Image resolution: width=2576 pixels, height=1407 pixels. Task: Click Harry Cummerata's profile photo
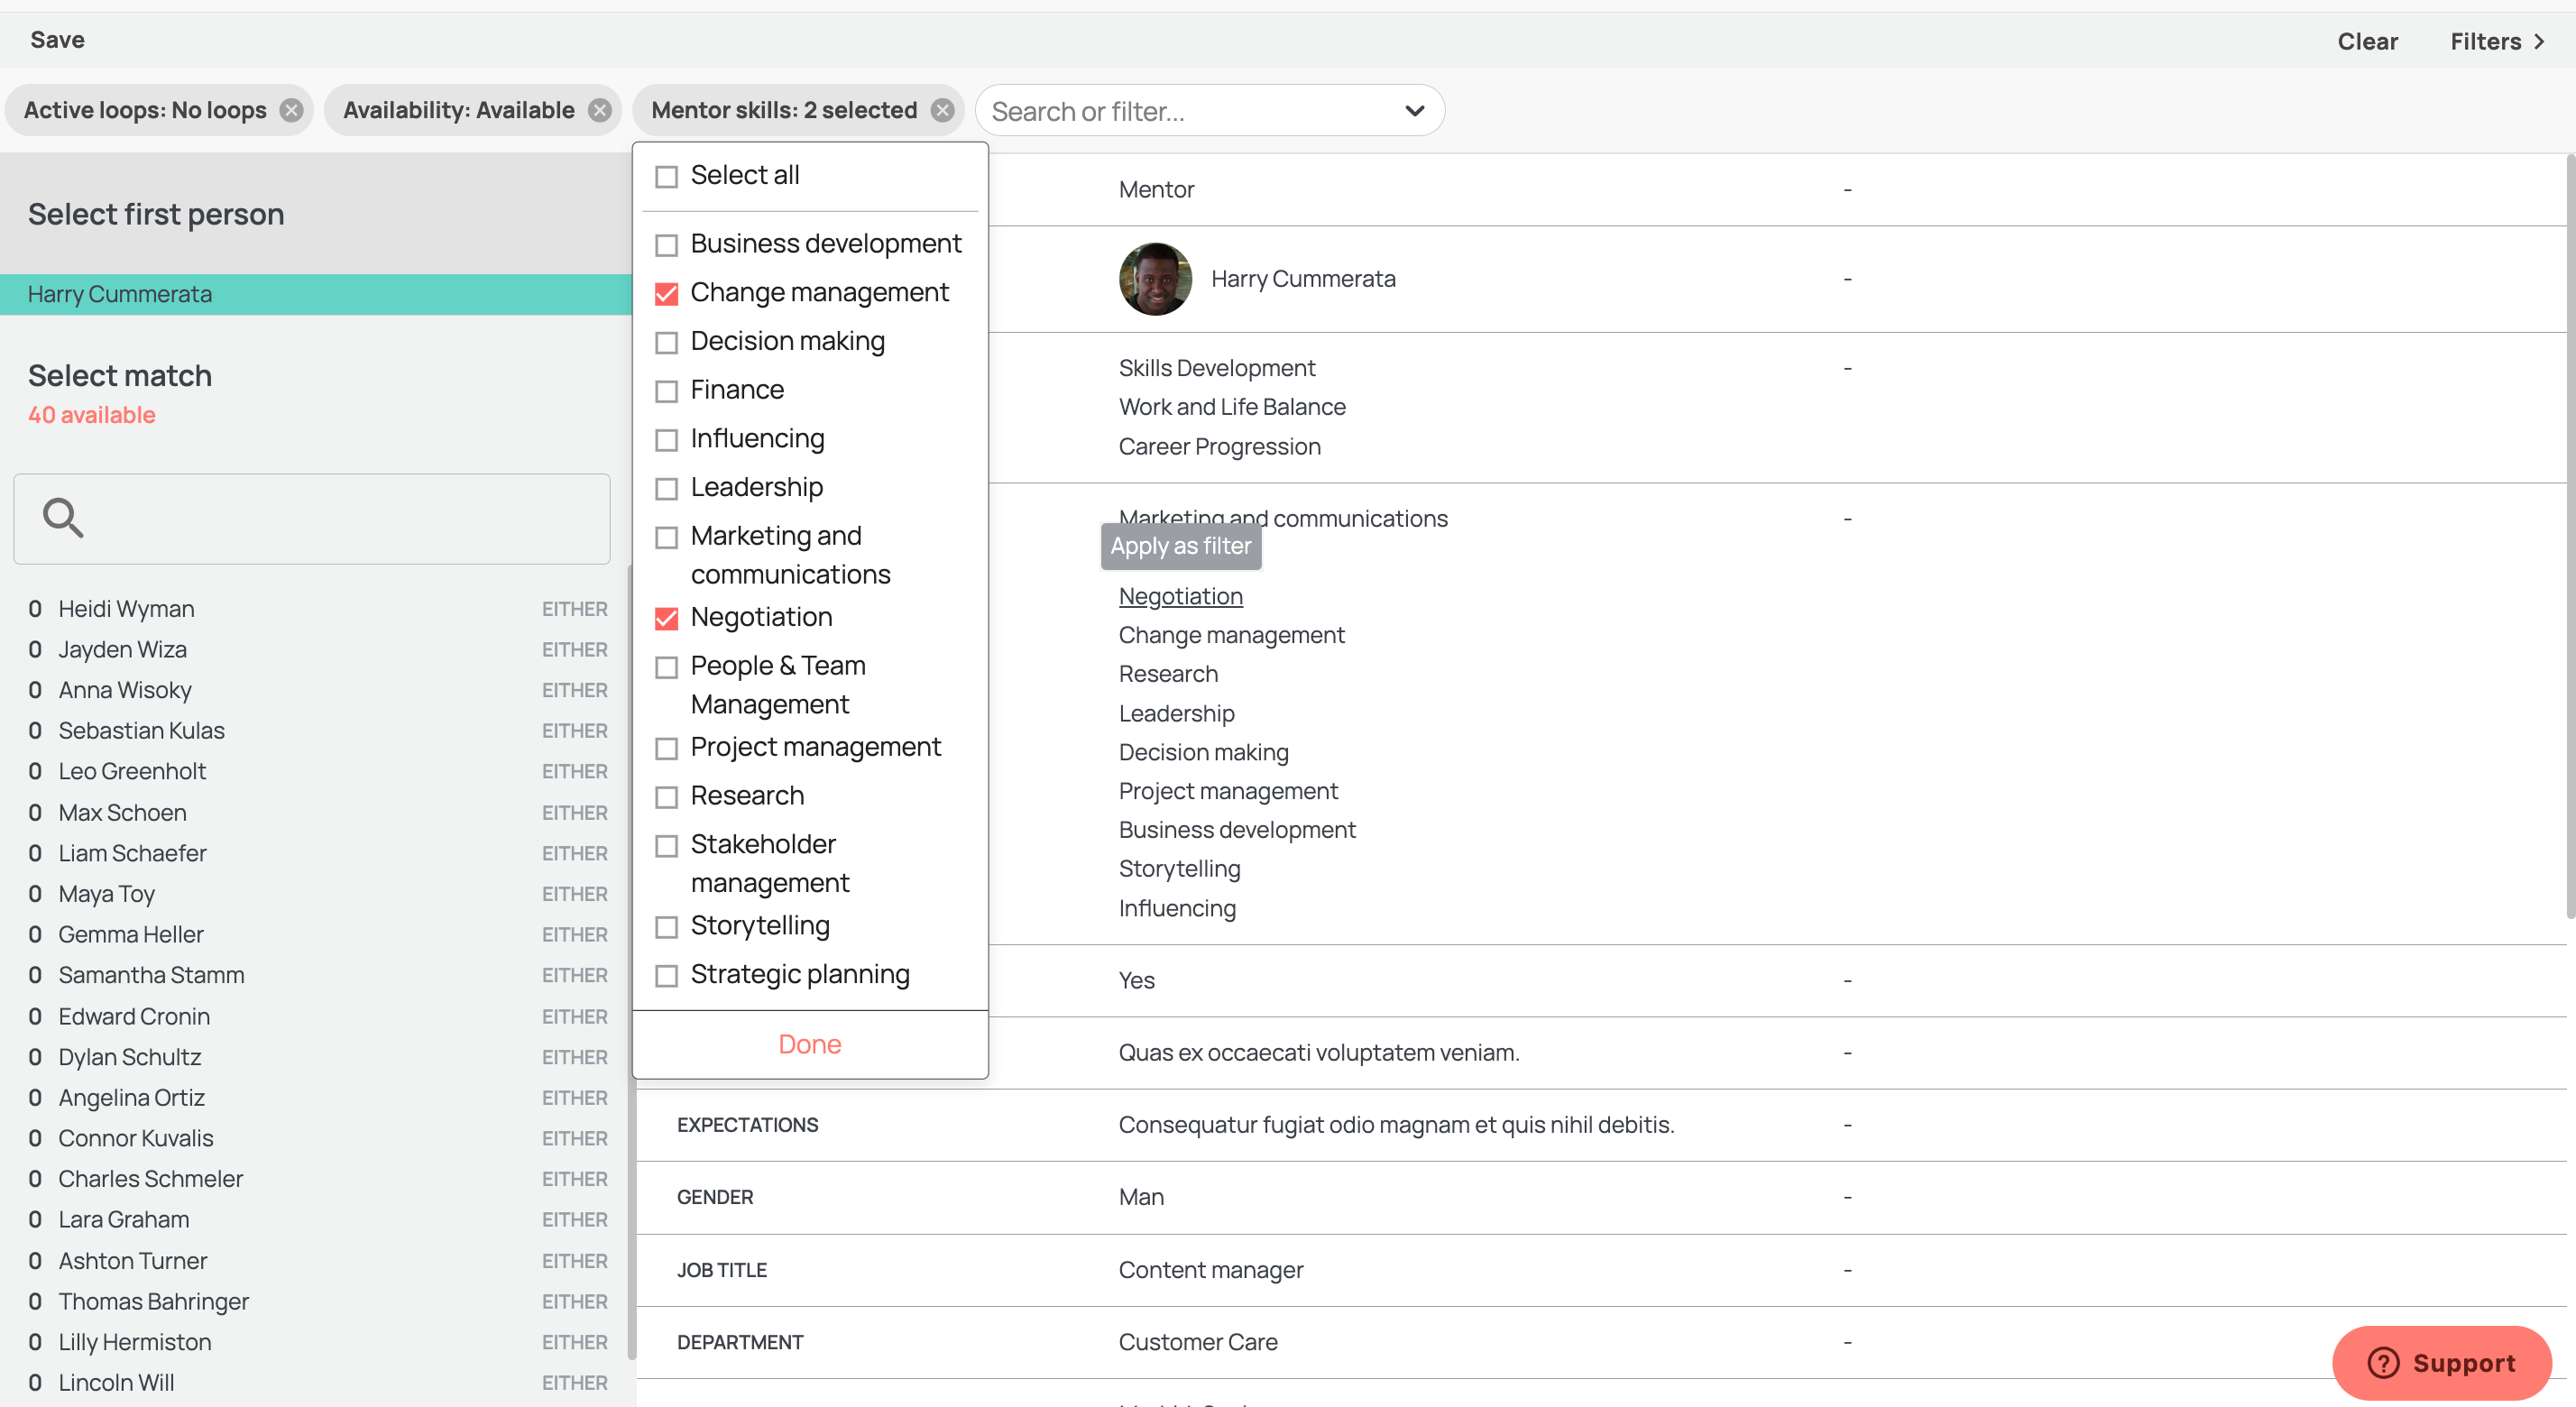point(1155,279)
